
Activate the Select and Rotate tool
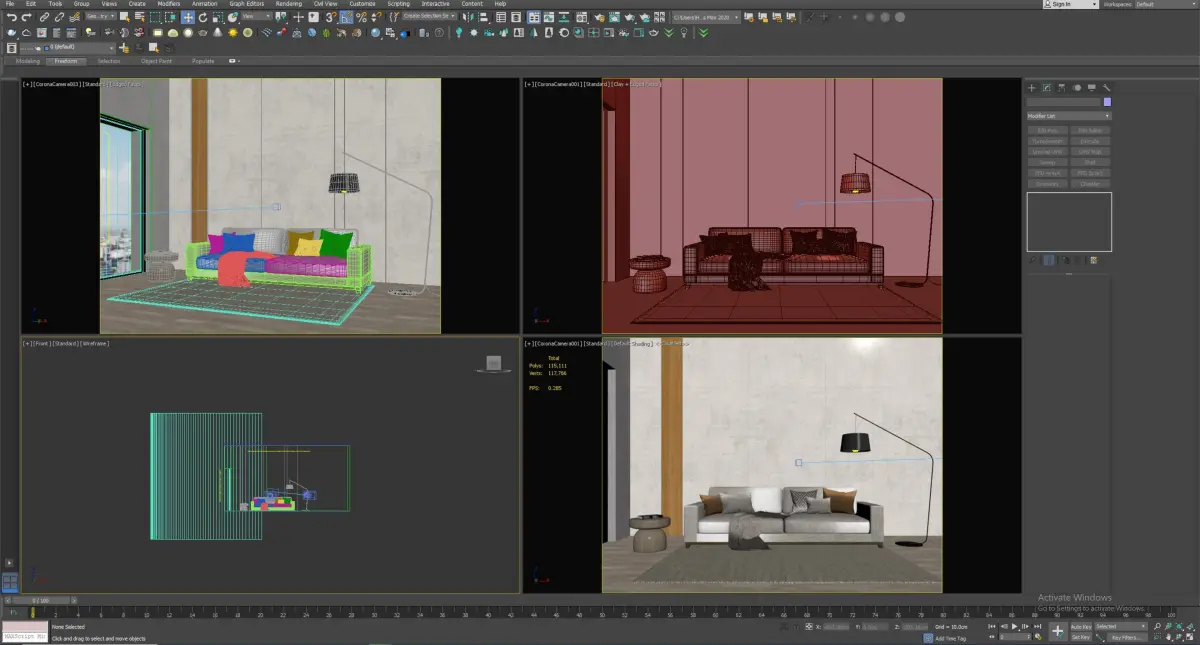pyautogui.click(x=203, y=17)
